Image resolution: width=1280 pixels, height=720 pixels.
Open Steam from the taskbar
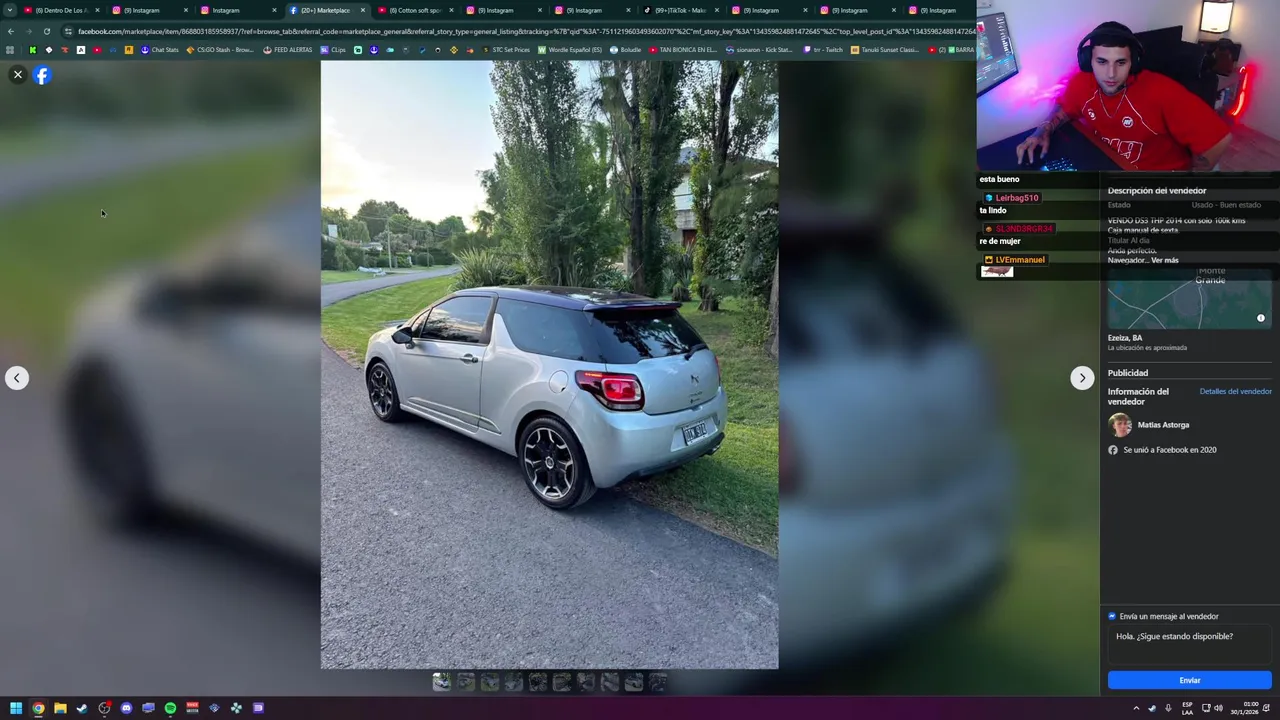point(82,708)
